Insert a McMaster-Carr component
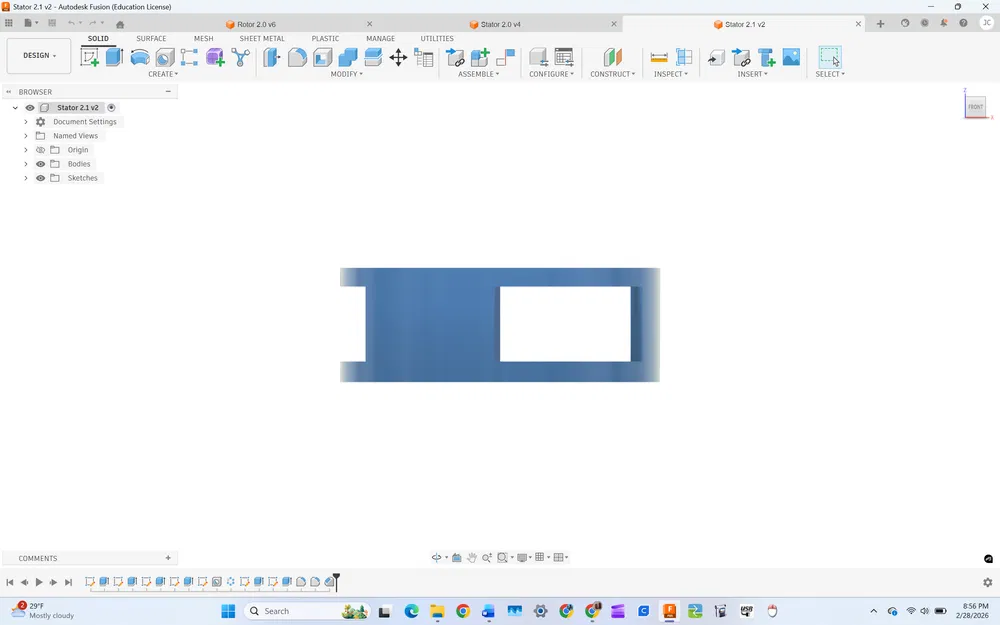The image size is (1000, 625). 767,57
